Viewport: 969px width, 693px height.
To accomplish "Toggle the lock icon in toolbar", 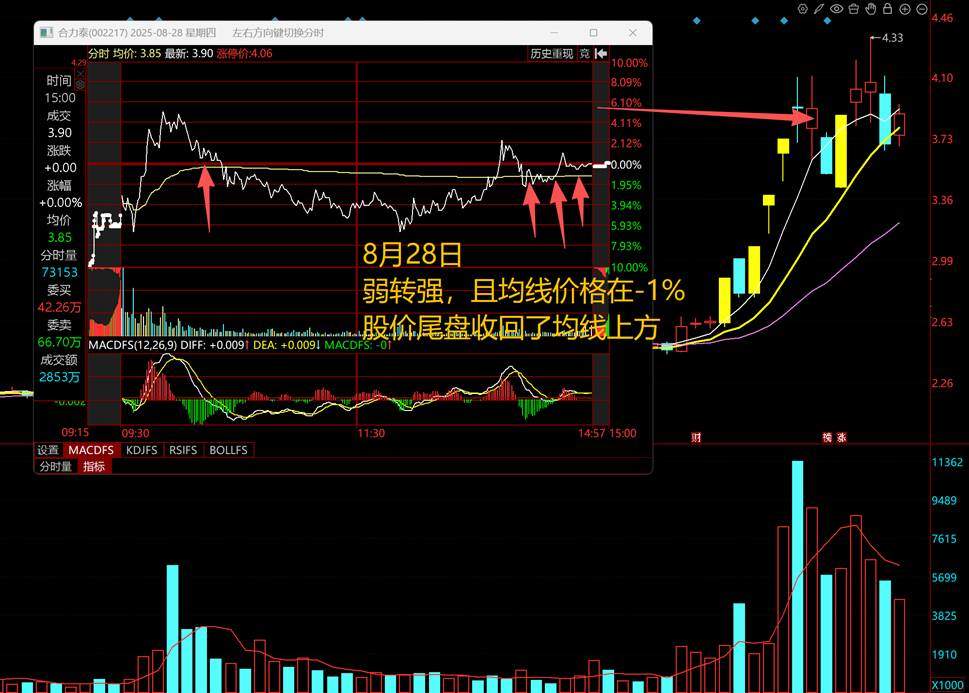I will [x=888, y=9].
